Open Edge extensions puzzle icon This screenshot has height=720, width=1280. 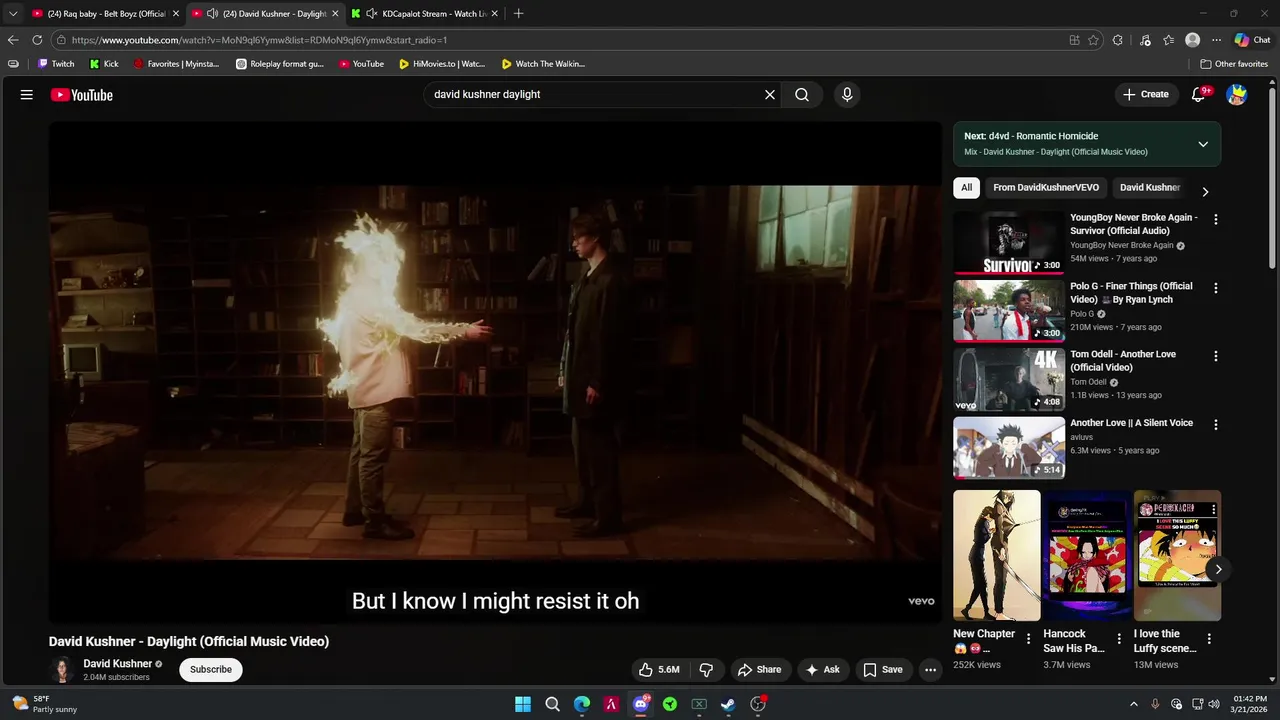pos(1118,40)
